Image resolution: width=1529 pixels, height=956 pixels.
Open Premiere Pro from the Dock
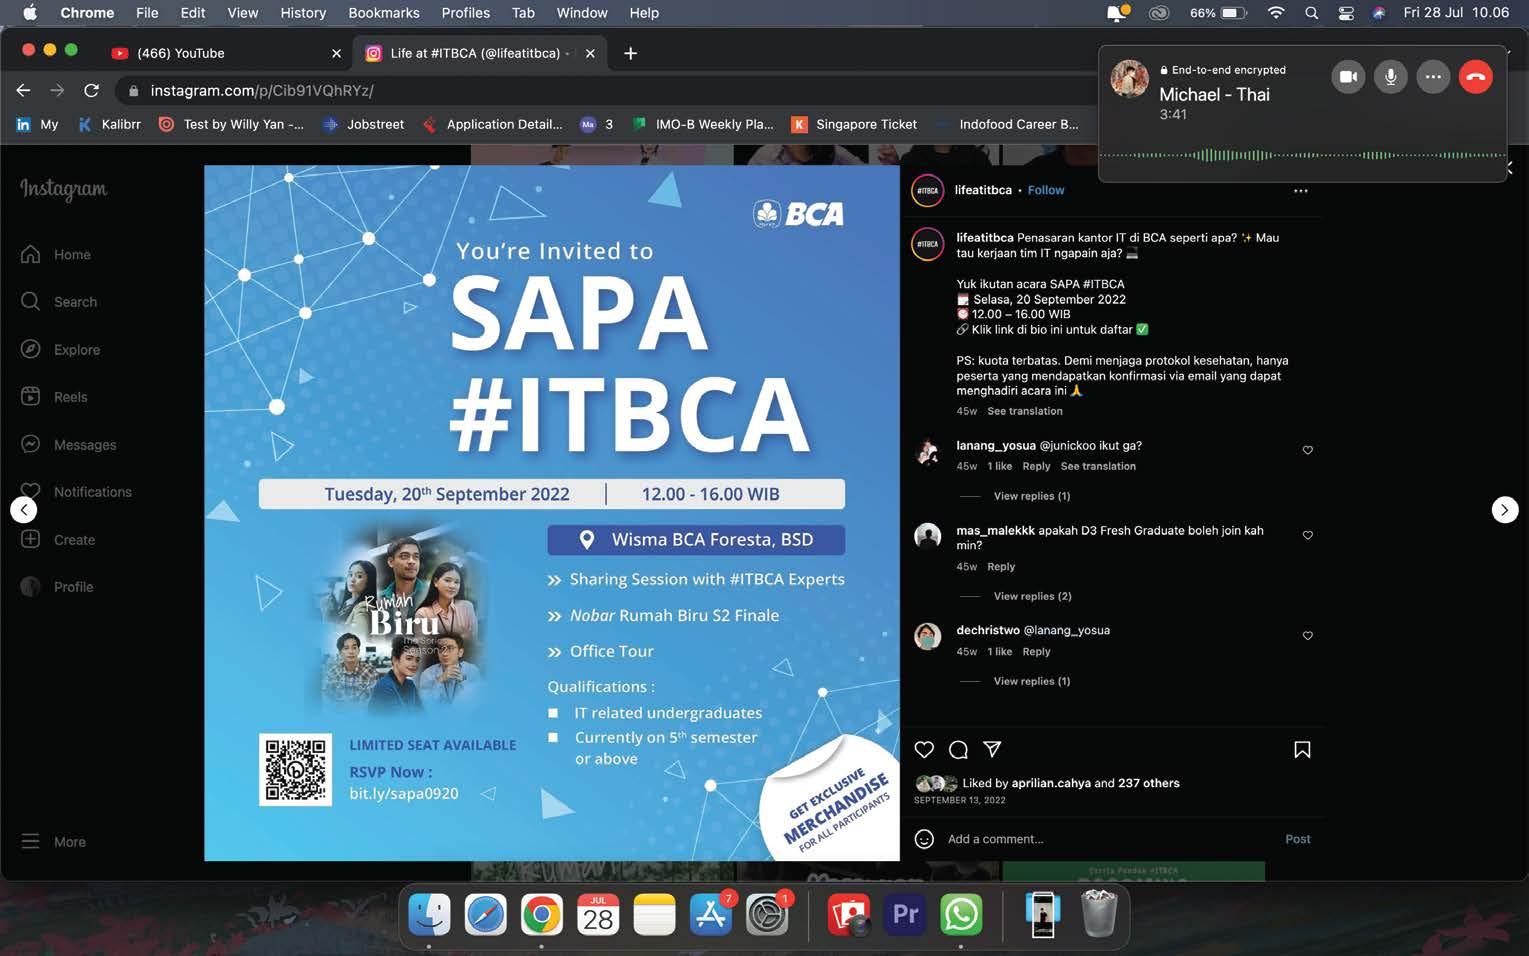905,914
